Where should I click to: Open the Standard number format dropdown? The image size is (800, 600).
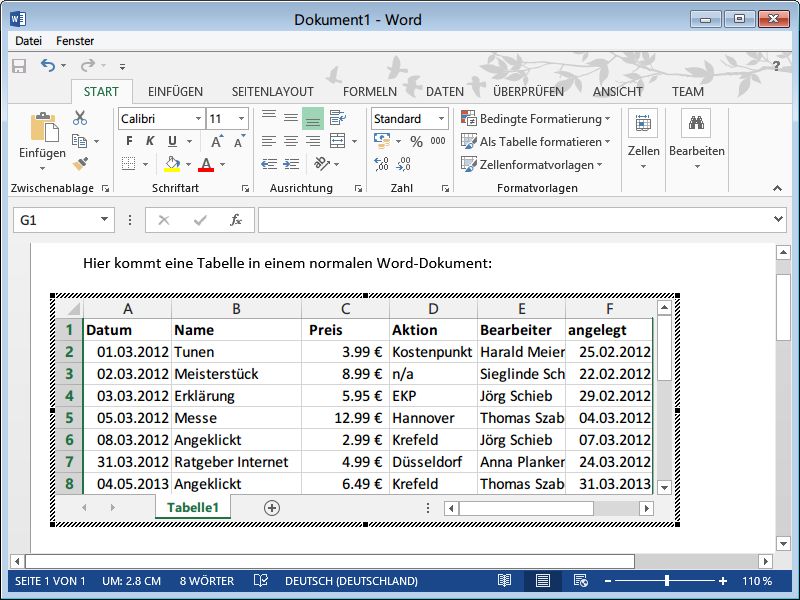pos(441,119)
